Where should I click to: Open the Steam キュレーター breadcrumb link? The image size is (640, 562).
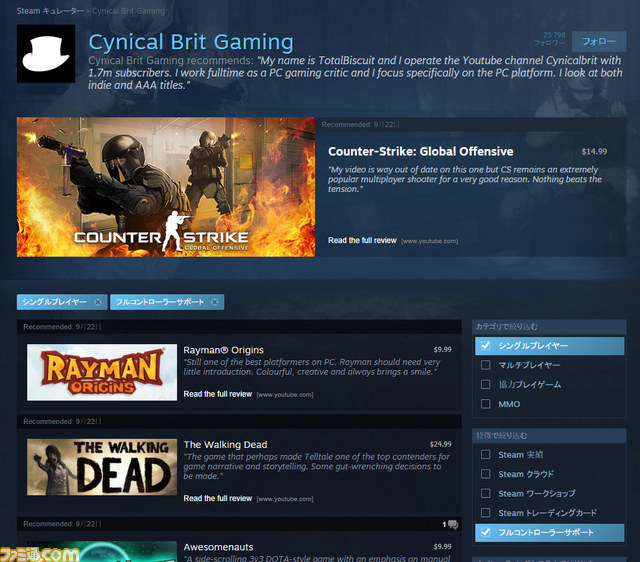(x=50, y=11)
